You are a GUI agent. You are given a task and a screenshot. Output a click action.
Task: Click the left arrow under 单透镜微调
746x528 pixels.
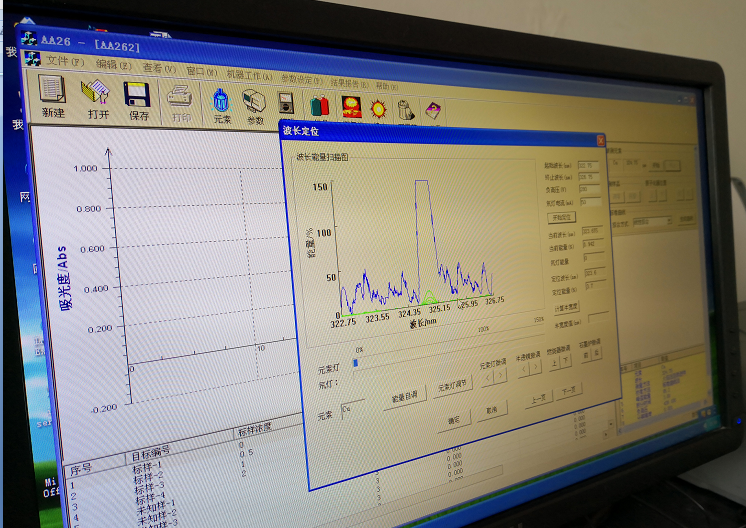[523, 369]
